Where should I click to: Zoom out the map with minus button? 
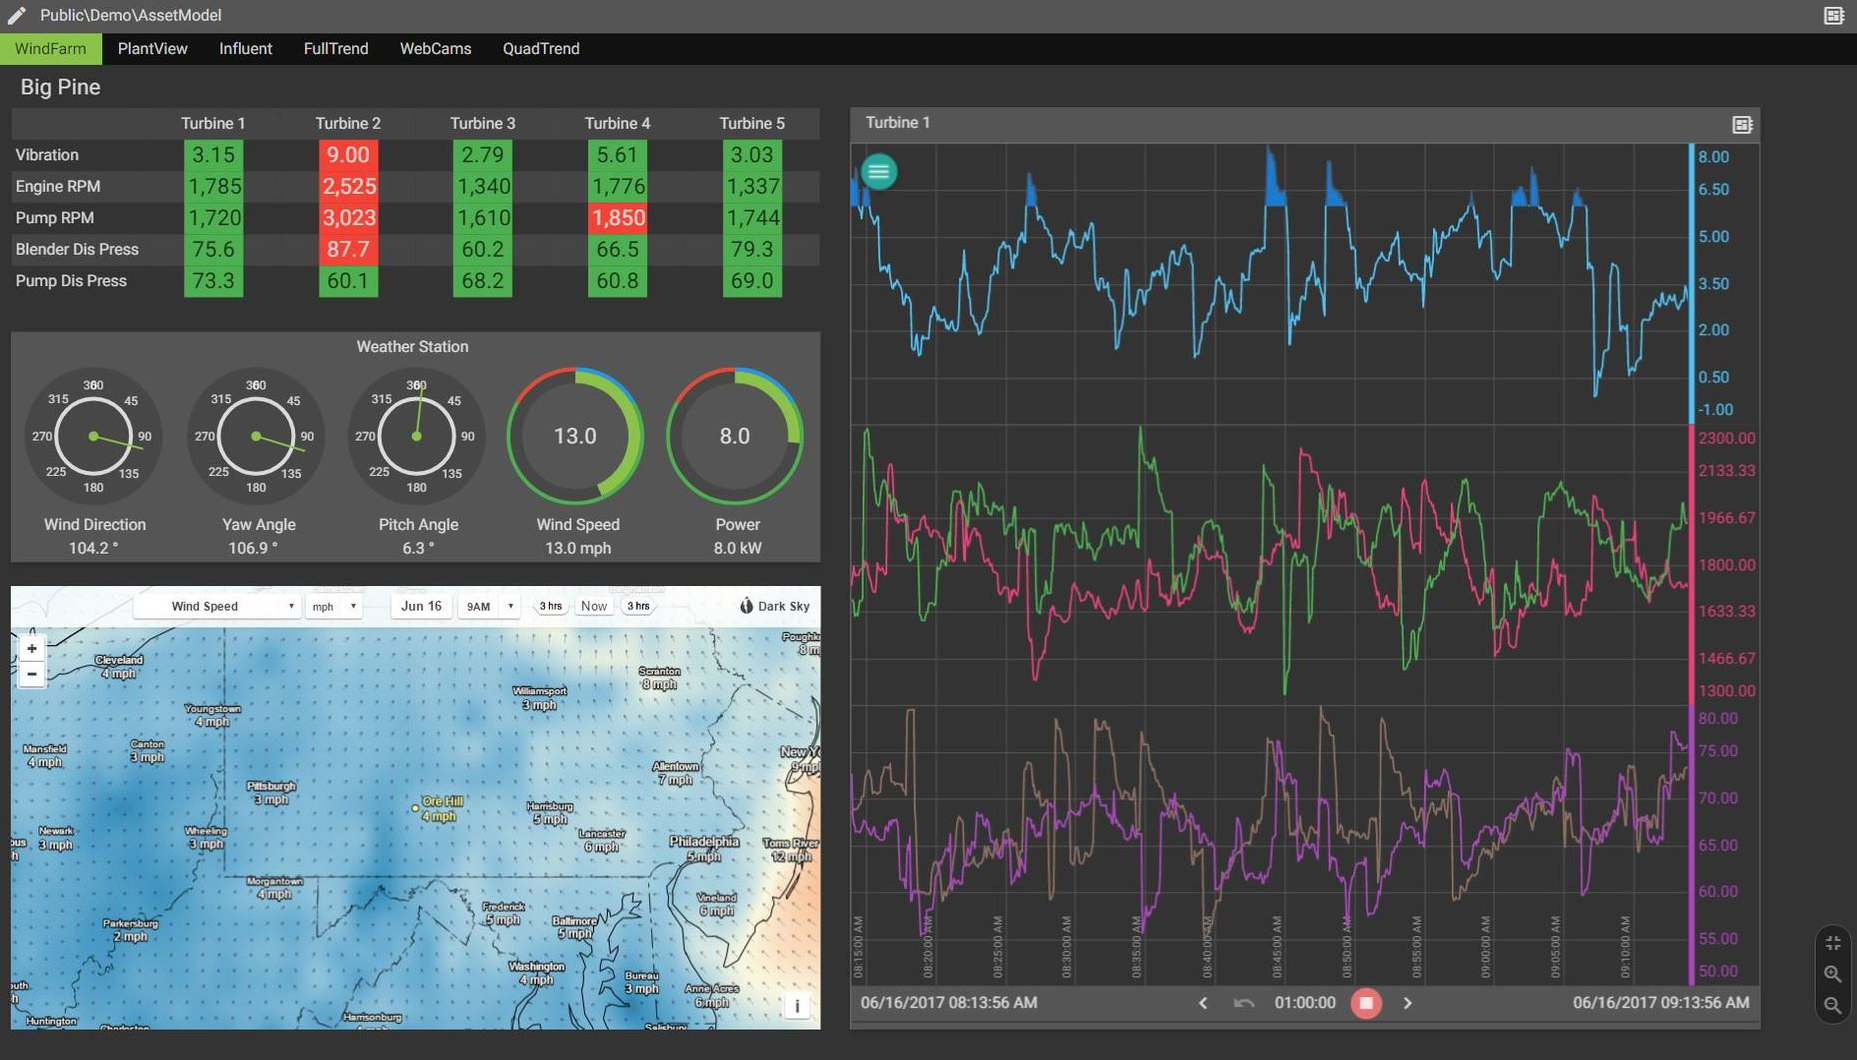coord(32,674)
